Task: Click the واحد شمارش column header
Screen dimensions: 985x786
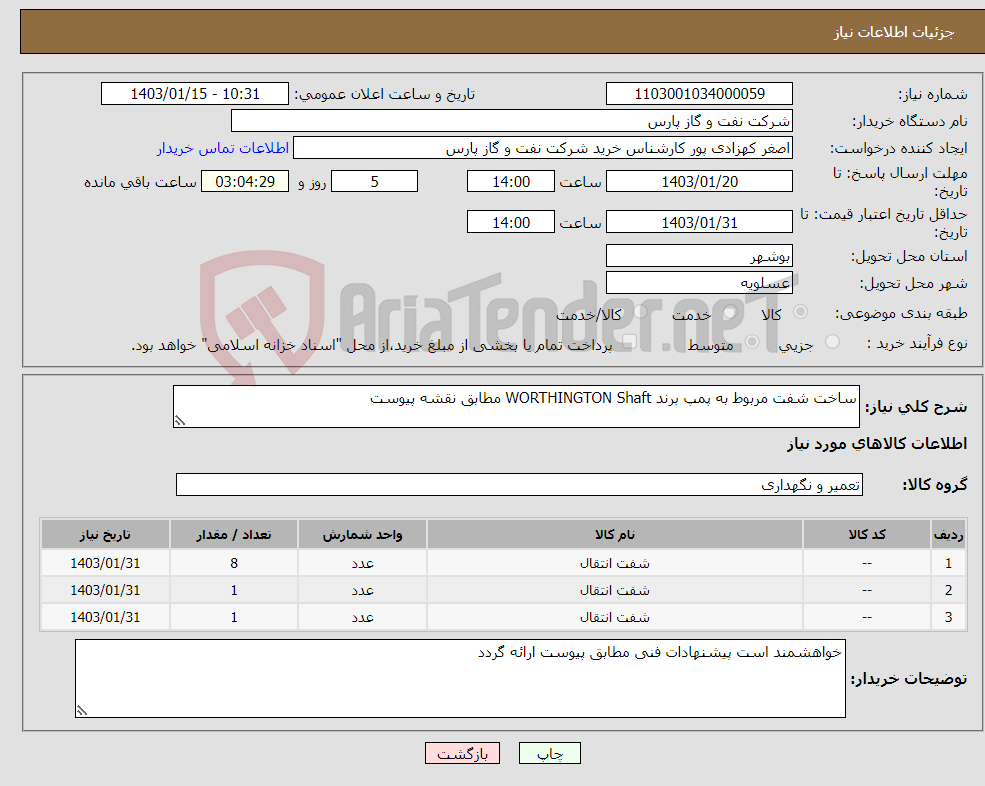Action: (x=362, y=534)
